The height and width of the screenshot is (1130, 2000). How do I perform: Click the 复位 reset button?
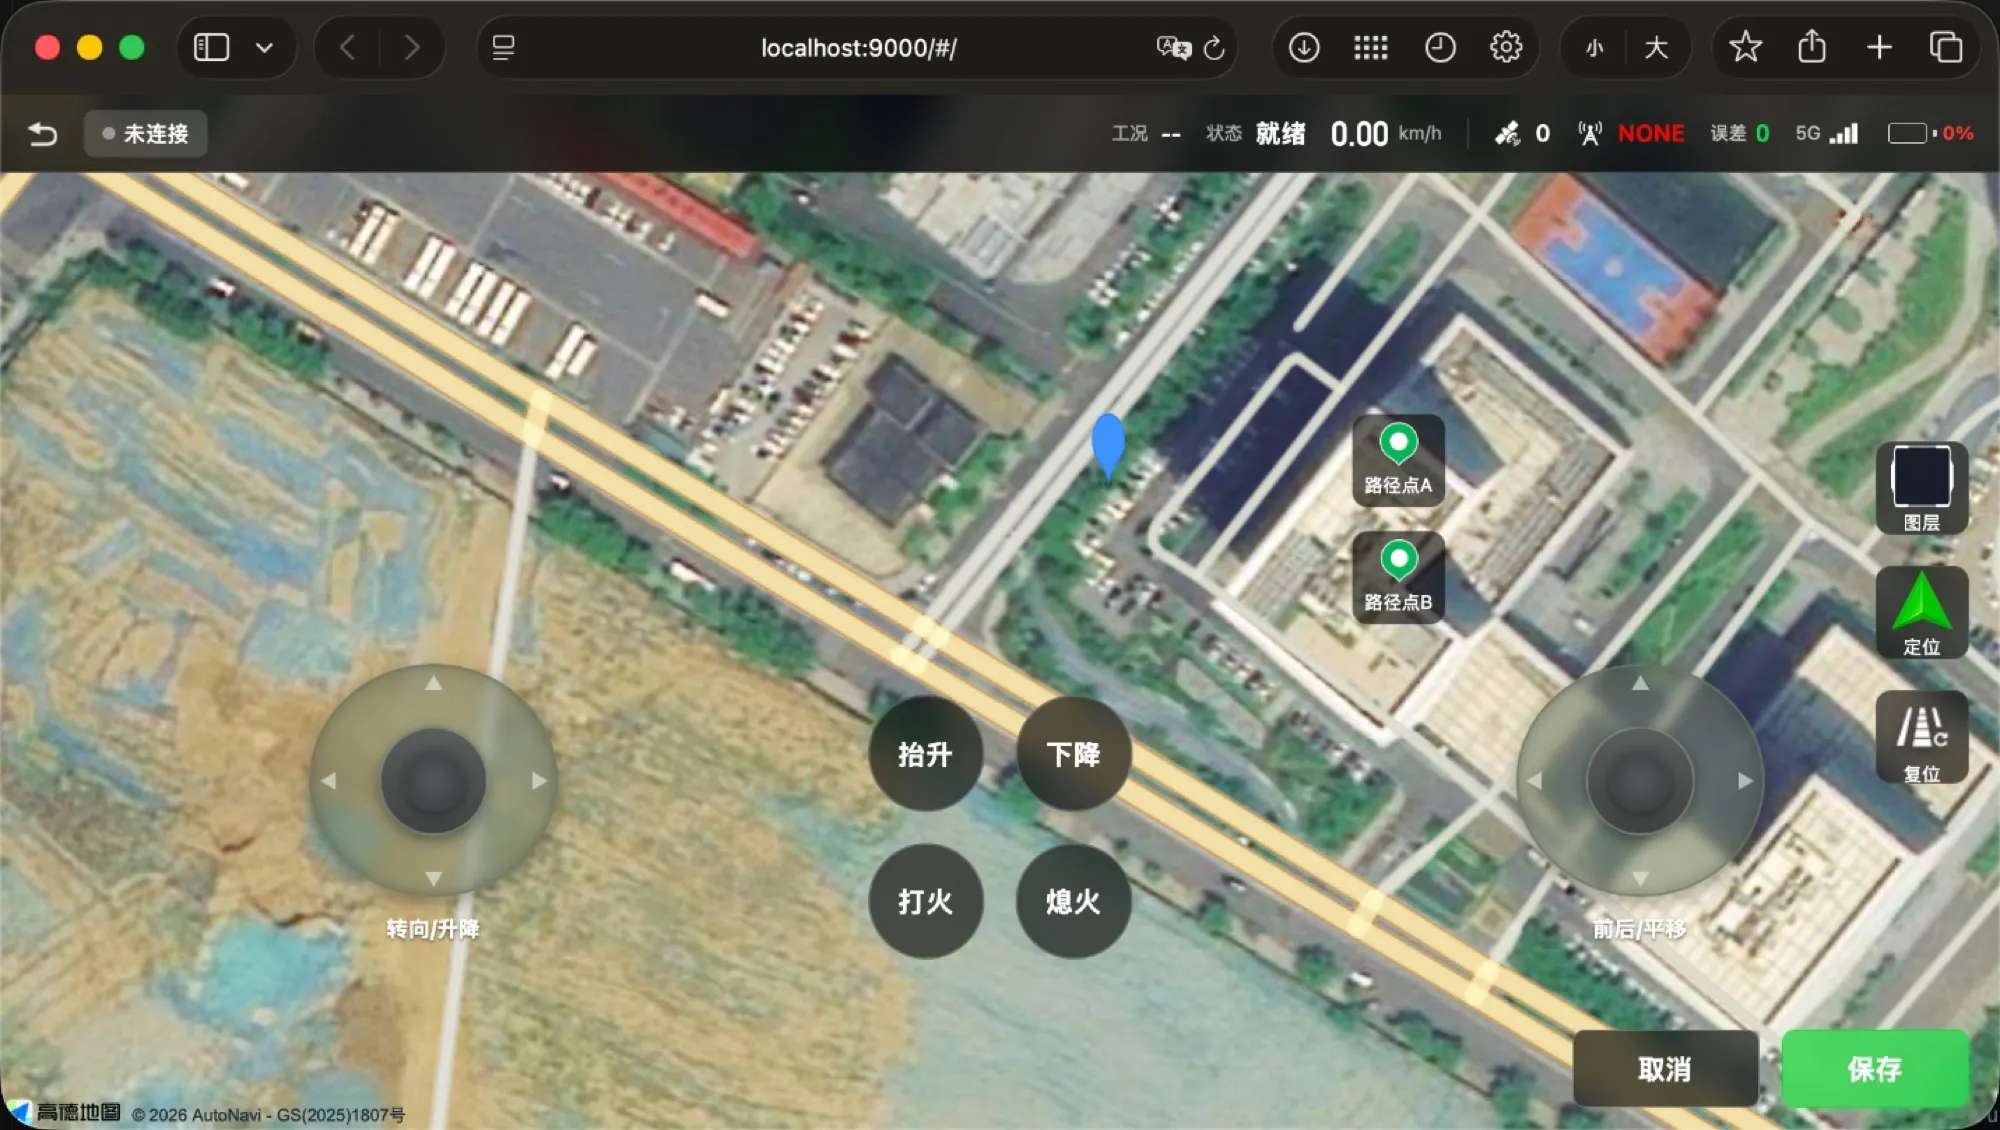pos(1921,737)
